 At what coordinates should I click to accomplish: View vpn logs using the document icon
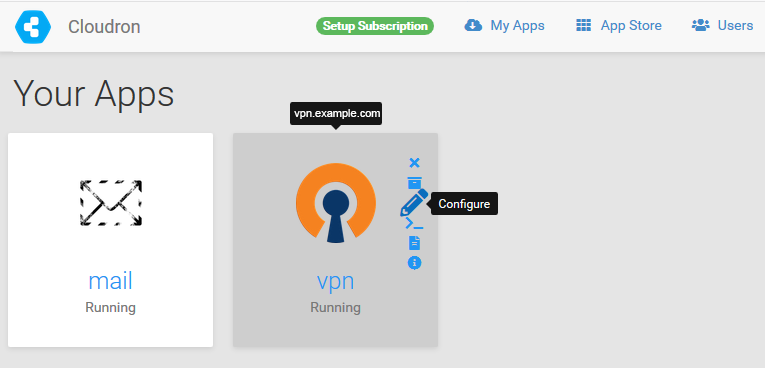click(414, 243)
